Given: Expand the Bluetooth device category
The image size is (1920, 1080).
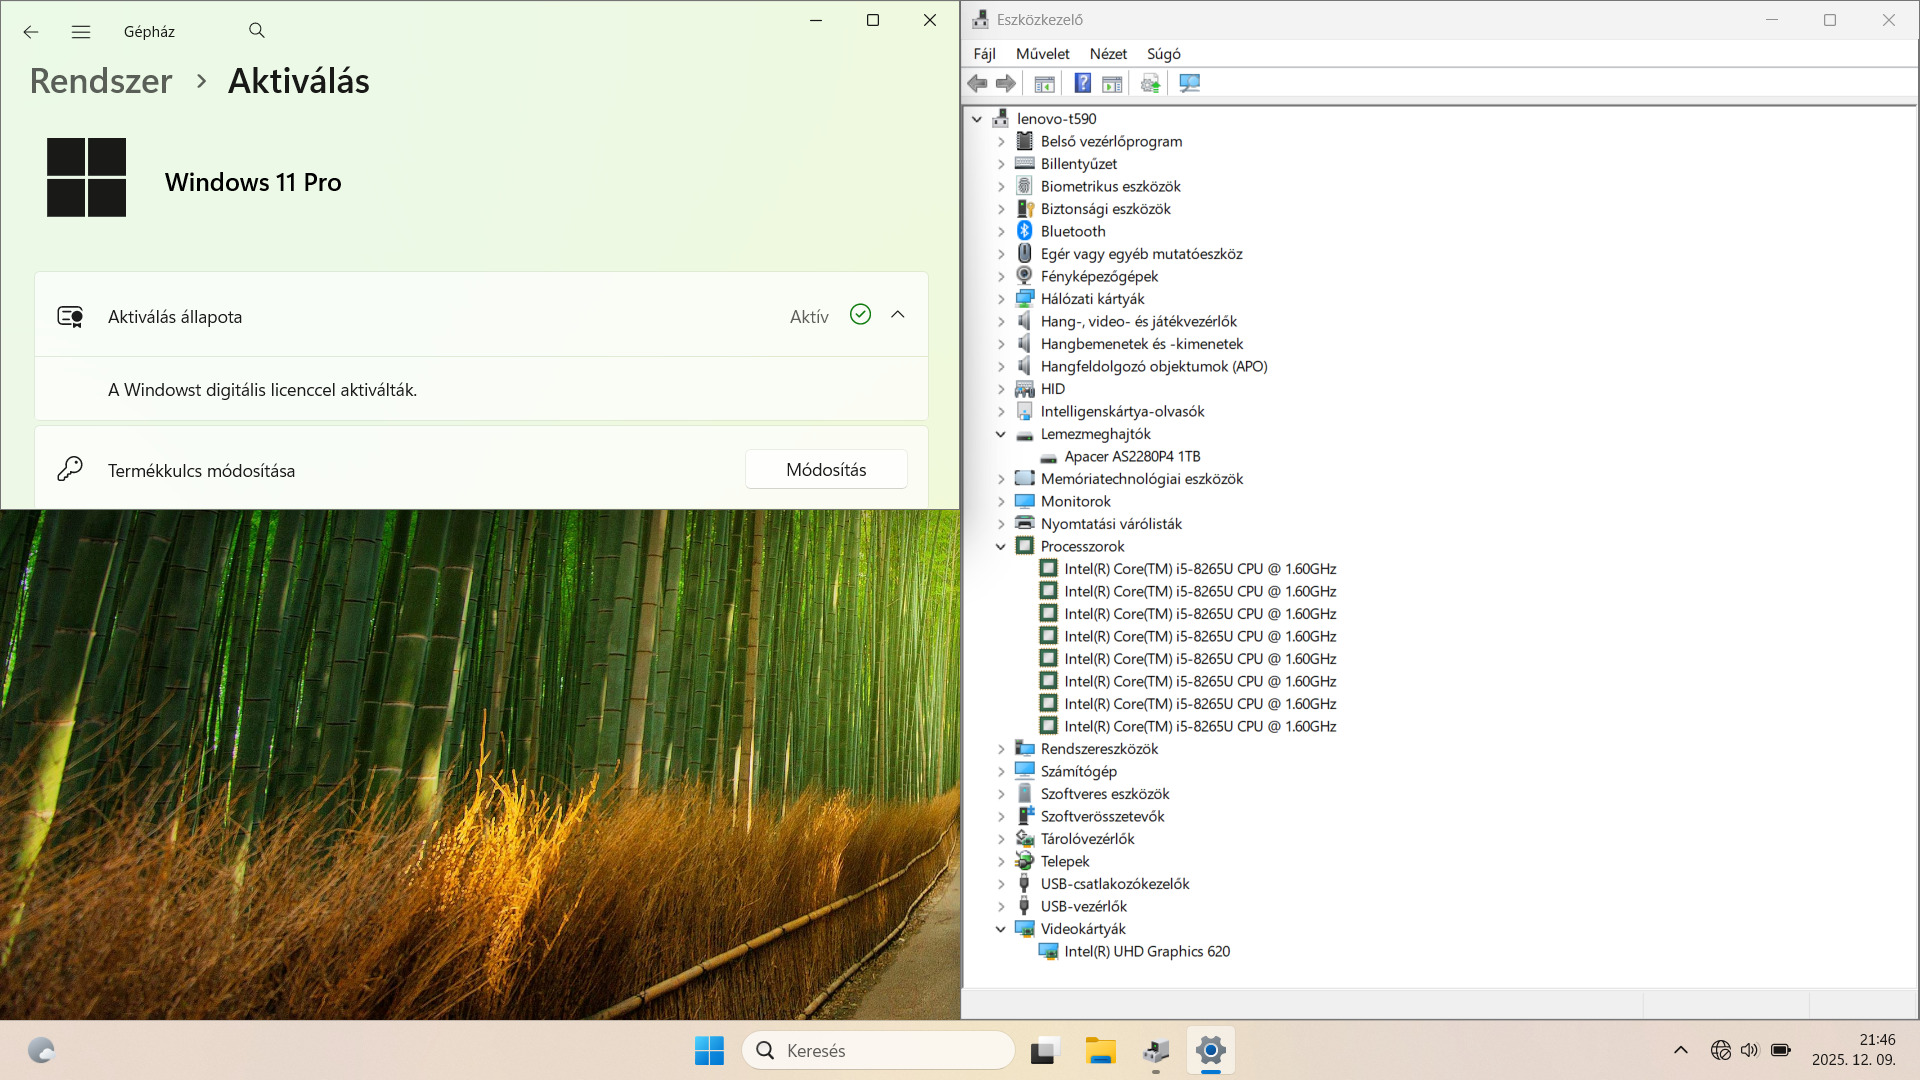Looking at the screenshot, I should point(1001,232).
